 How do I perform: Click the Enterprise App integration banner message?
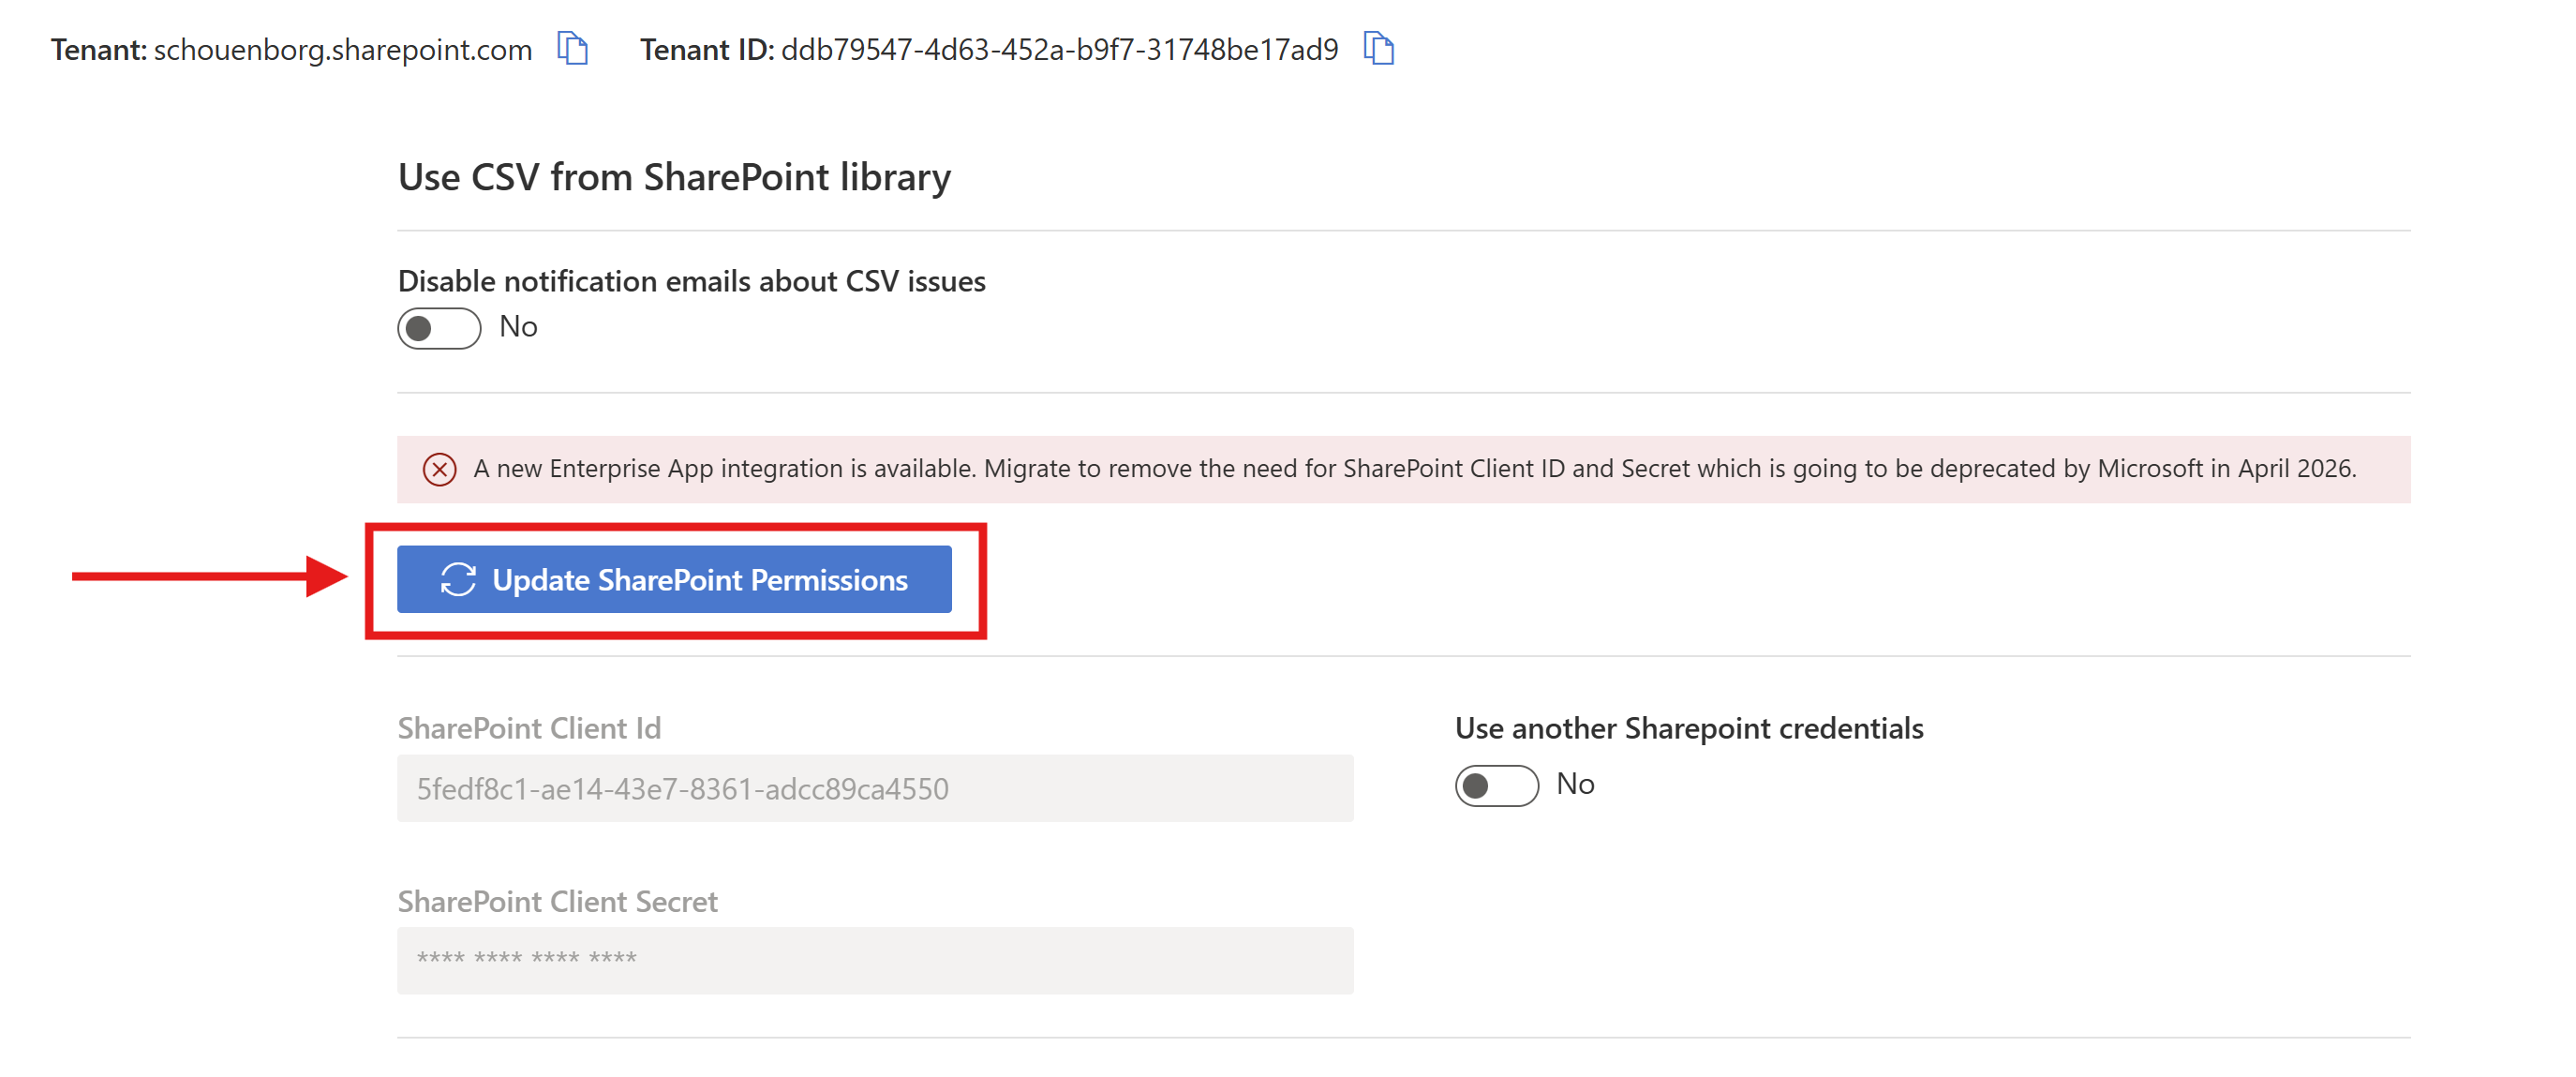[x=1413, y=469]
